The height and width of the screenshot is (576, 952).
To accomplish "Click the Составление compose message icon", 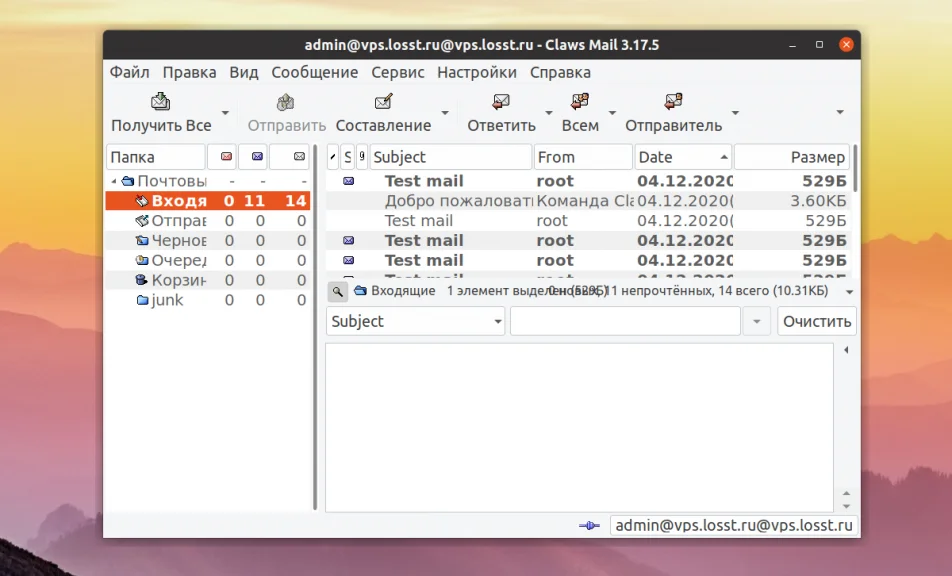I will [x=383, y=101].
